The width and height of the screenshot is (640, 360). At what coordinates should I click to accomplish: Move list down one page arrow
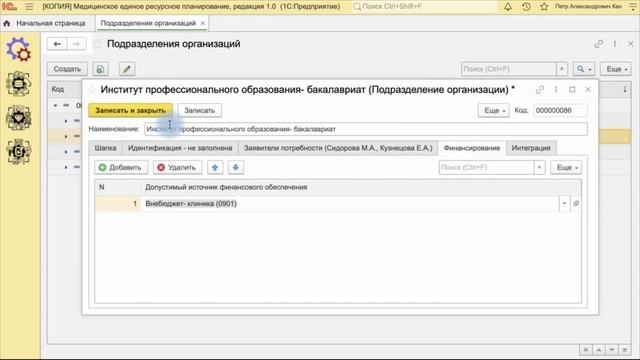point(612,350)
